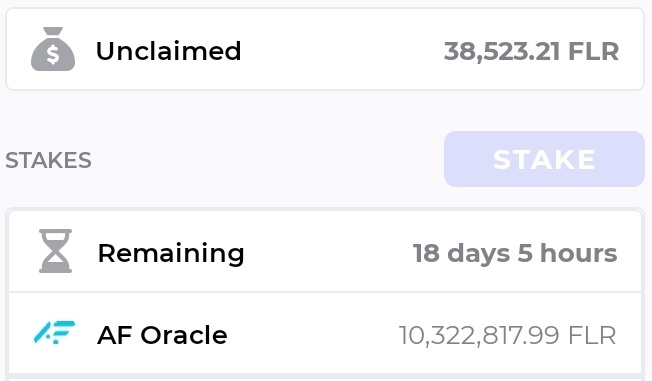Click the word 'Oracle' in provider name
This screenshot has width=652, height=381.
tap(184, 335)
